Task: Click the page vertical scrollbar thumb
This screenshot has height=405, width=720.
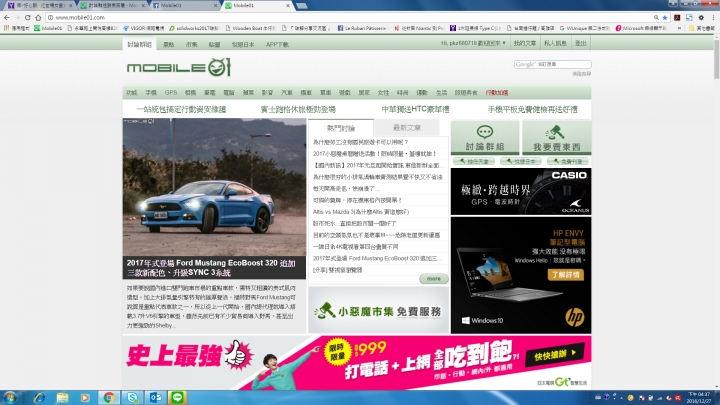Action: click(x=716, y=58)
